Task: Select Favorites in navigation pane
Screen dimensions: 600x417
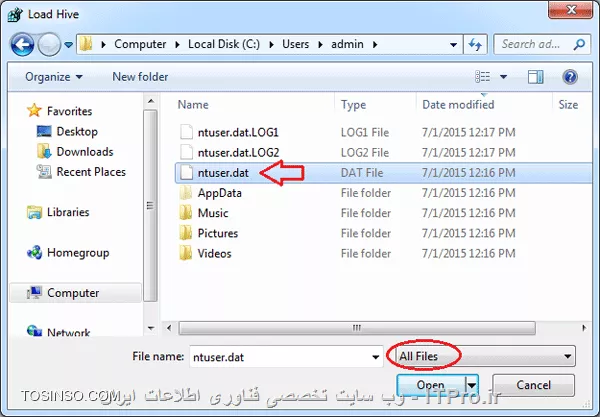Action: pyautogui.click(x=69, y=111)
